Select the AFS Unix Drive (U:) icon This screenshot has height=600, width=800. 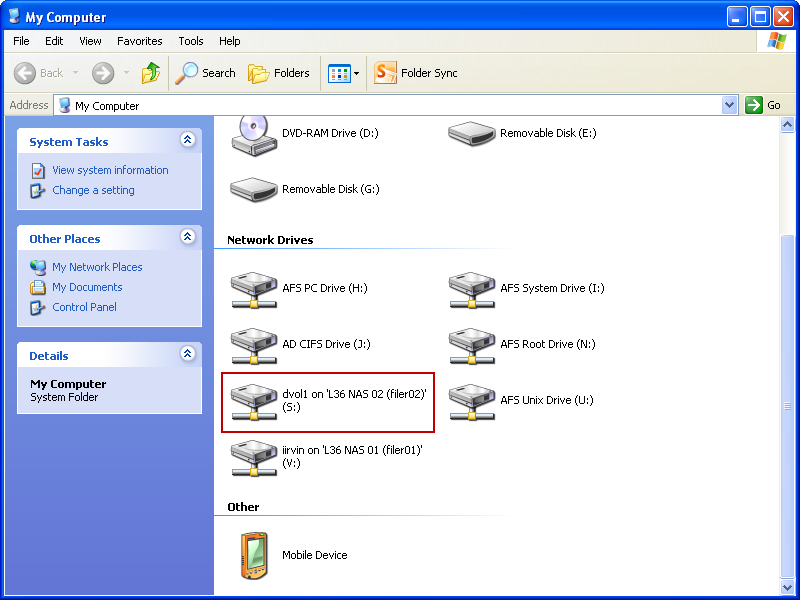(x=471, y=402)
